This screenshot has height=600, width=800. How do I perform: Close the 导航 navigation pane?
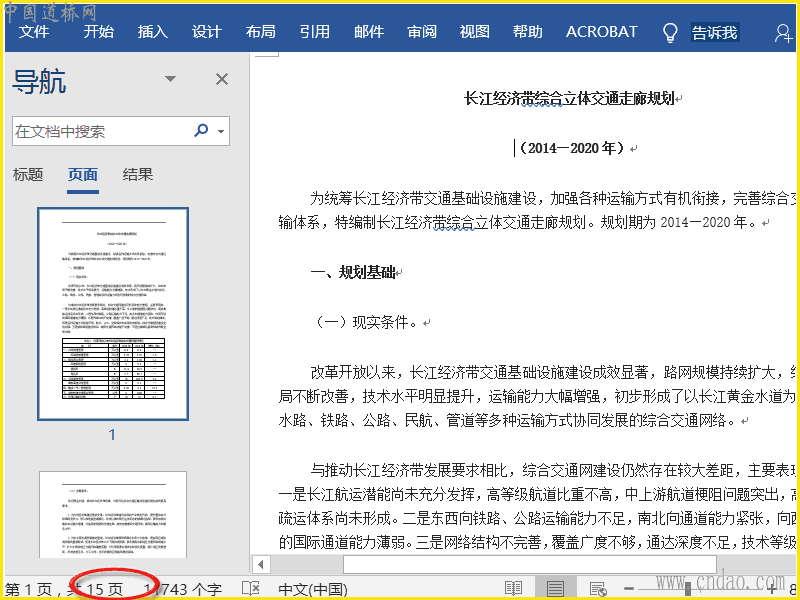(x=221, y=79)
